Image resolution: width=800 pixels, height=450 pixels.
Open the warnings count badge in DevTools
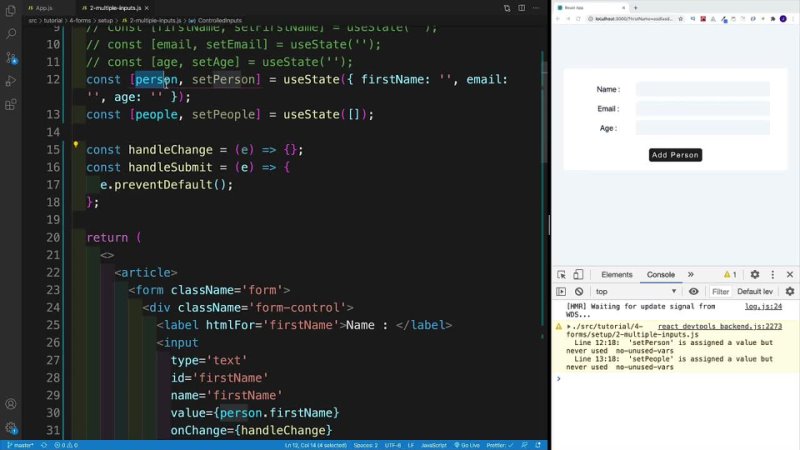coord(730,274)
